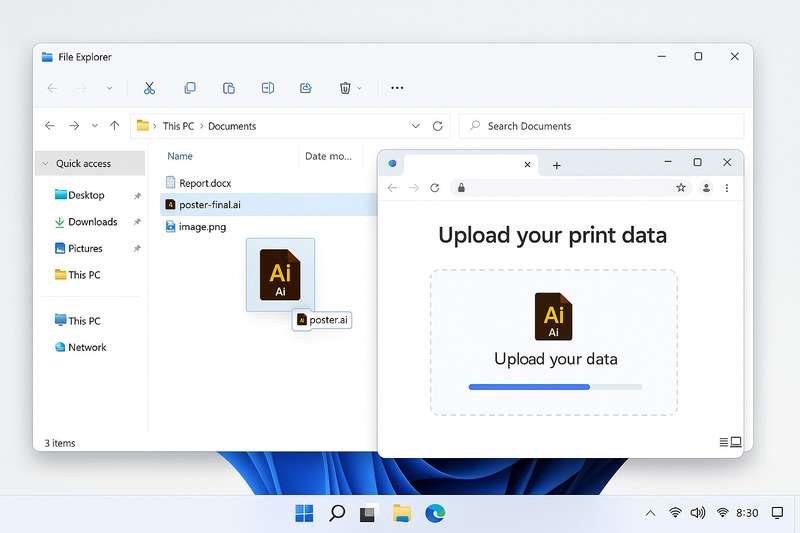Viewport: 800px width, 533px height.
Task: Go up one folder level
Action: pos(115,125)
